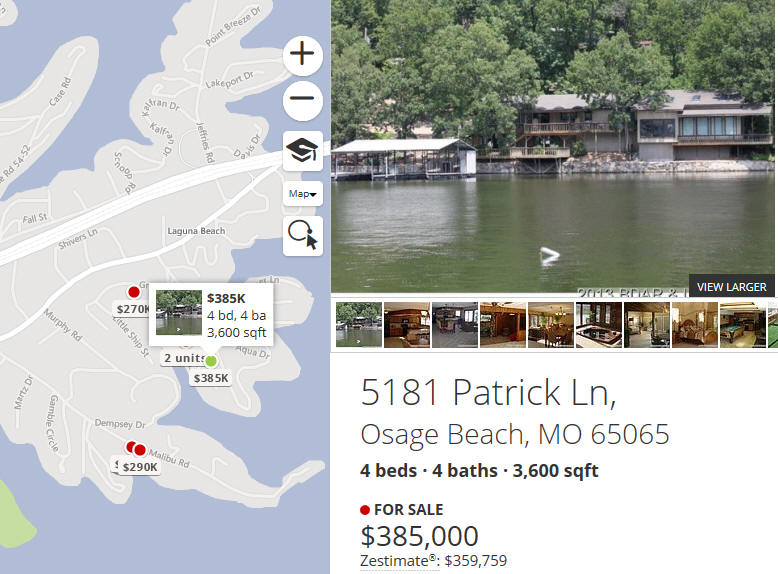Zoom out the map with minus button
778x574 pixels.
click(x=303, y=99)
